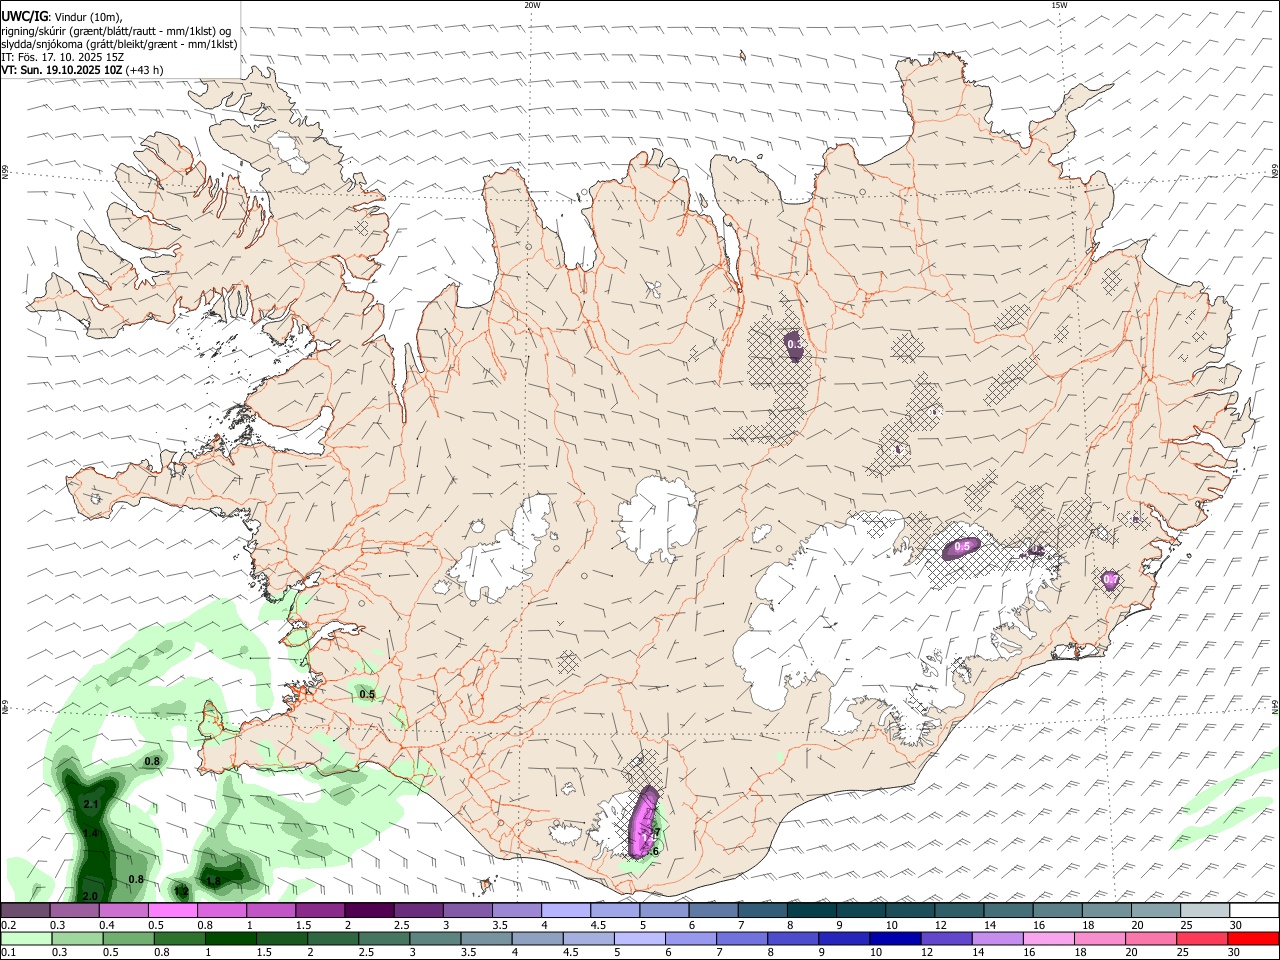Click the 20W longitude label at top
Screen dimensions: 1280x960
tap(532, 5)
